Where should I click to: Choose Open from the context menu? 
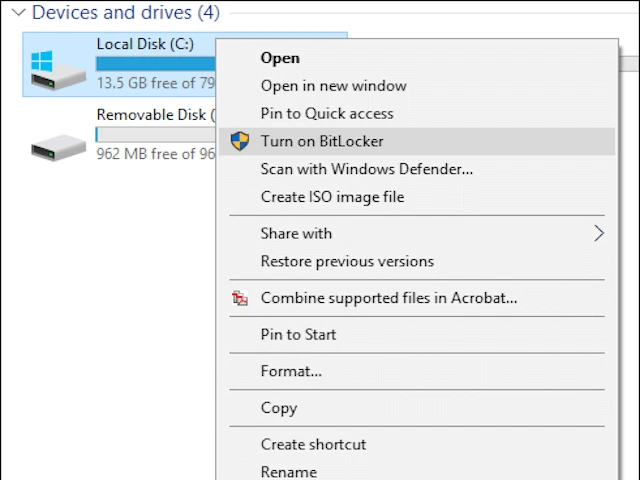pos(280,58)
